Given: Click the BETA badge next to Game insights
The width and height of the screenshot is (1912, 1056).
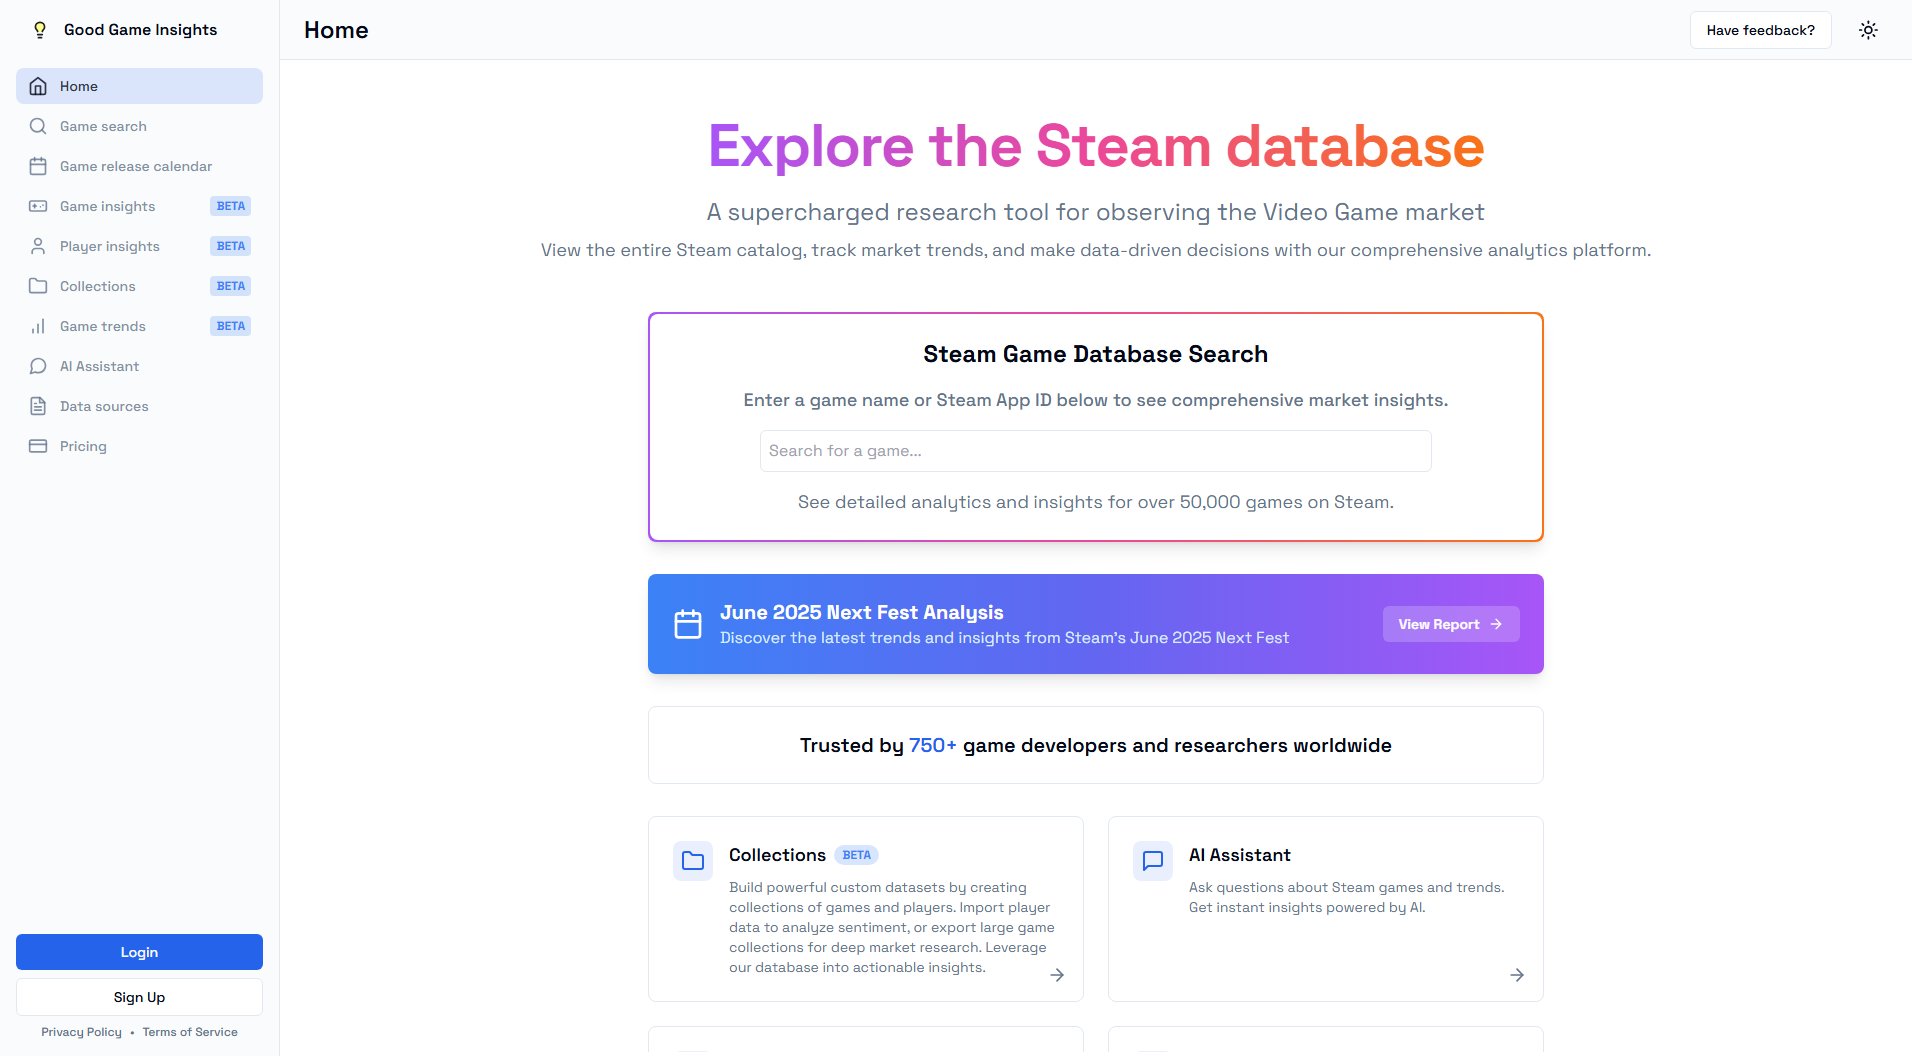Looking at the screenshot, I should (x=231, y=206).
